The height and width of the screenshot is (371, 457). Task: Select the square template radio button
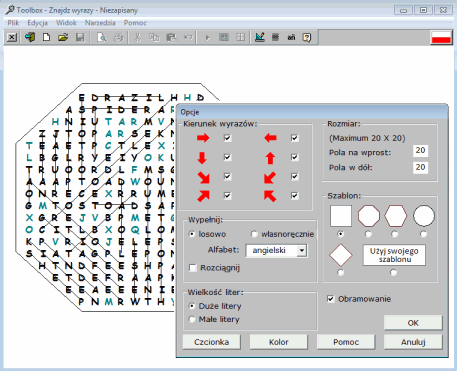pyautogui.click(x=340, y=234)
